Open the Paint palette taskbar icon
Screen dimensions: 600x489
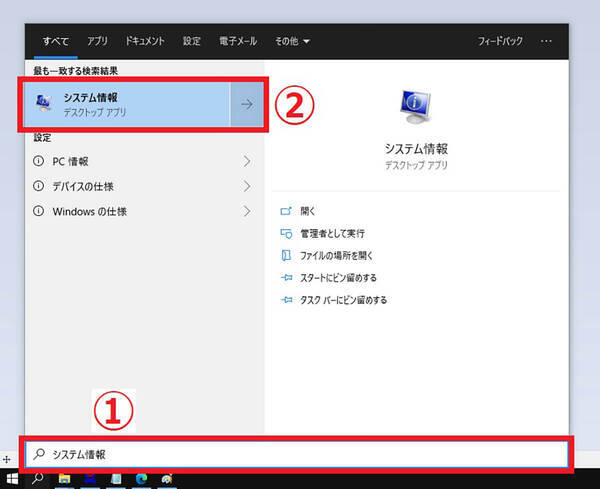(167, 479)
